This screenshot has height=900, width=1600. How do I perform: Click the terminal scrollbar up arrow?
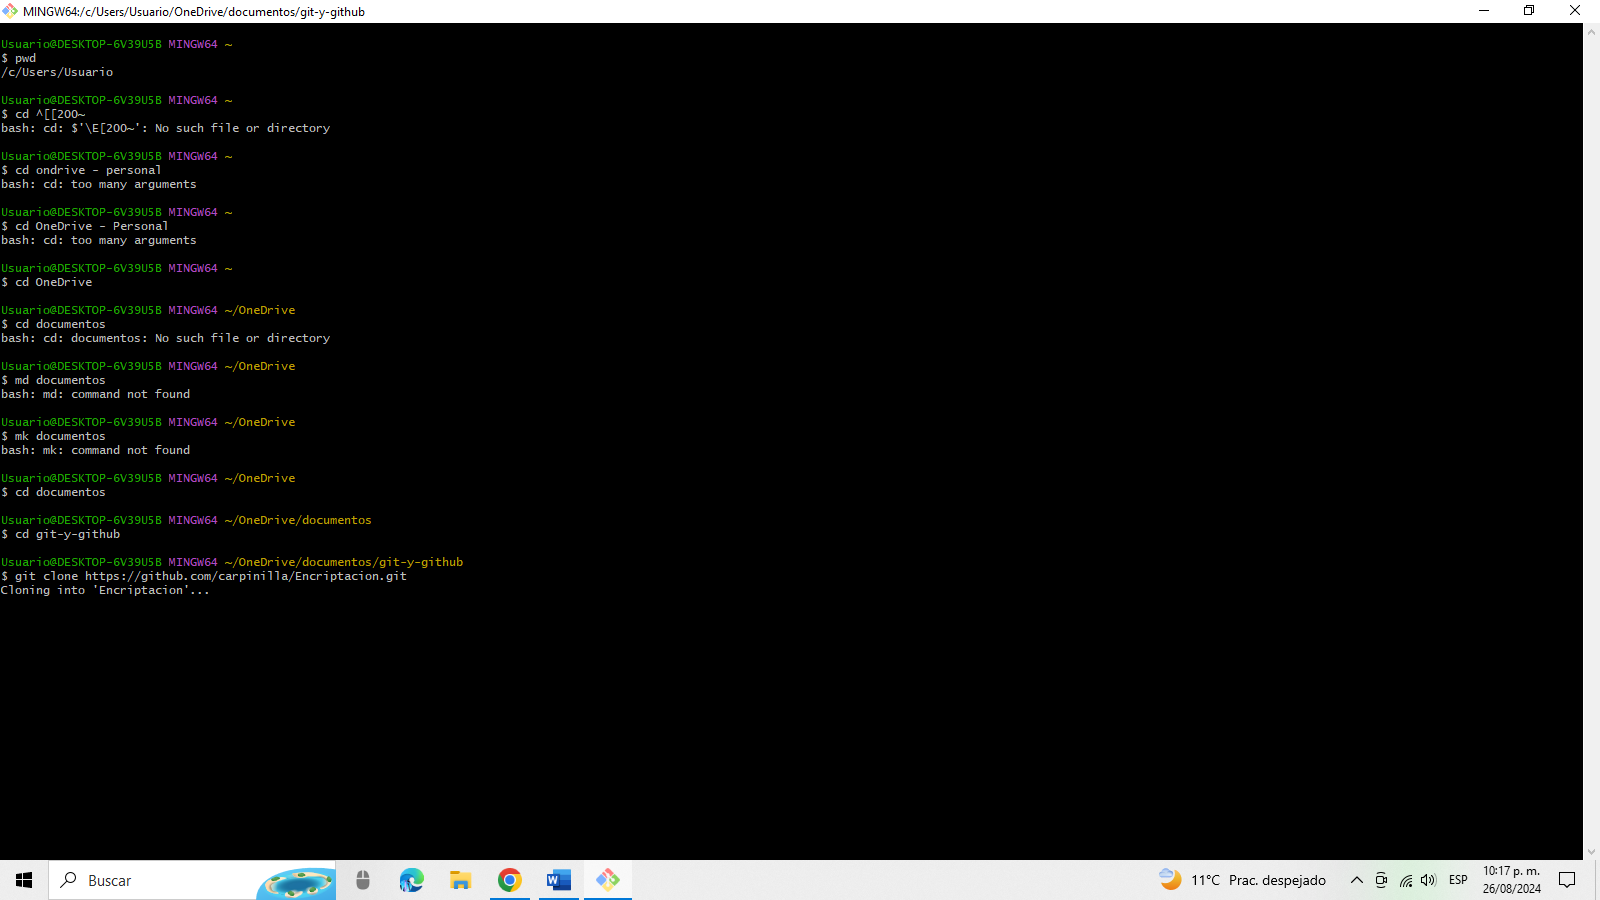tap(1591, 32)
